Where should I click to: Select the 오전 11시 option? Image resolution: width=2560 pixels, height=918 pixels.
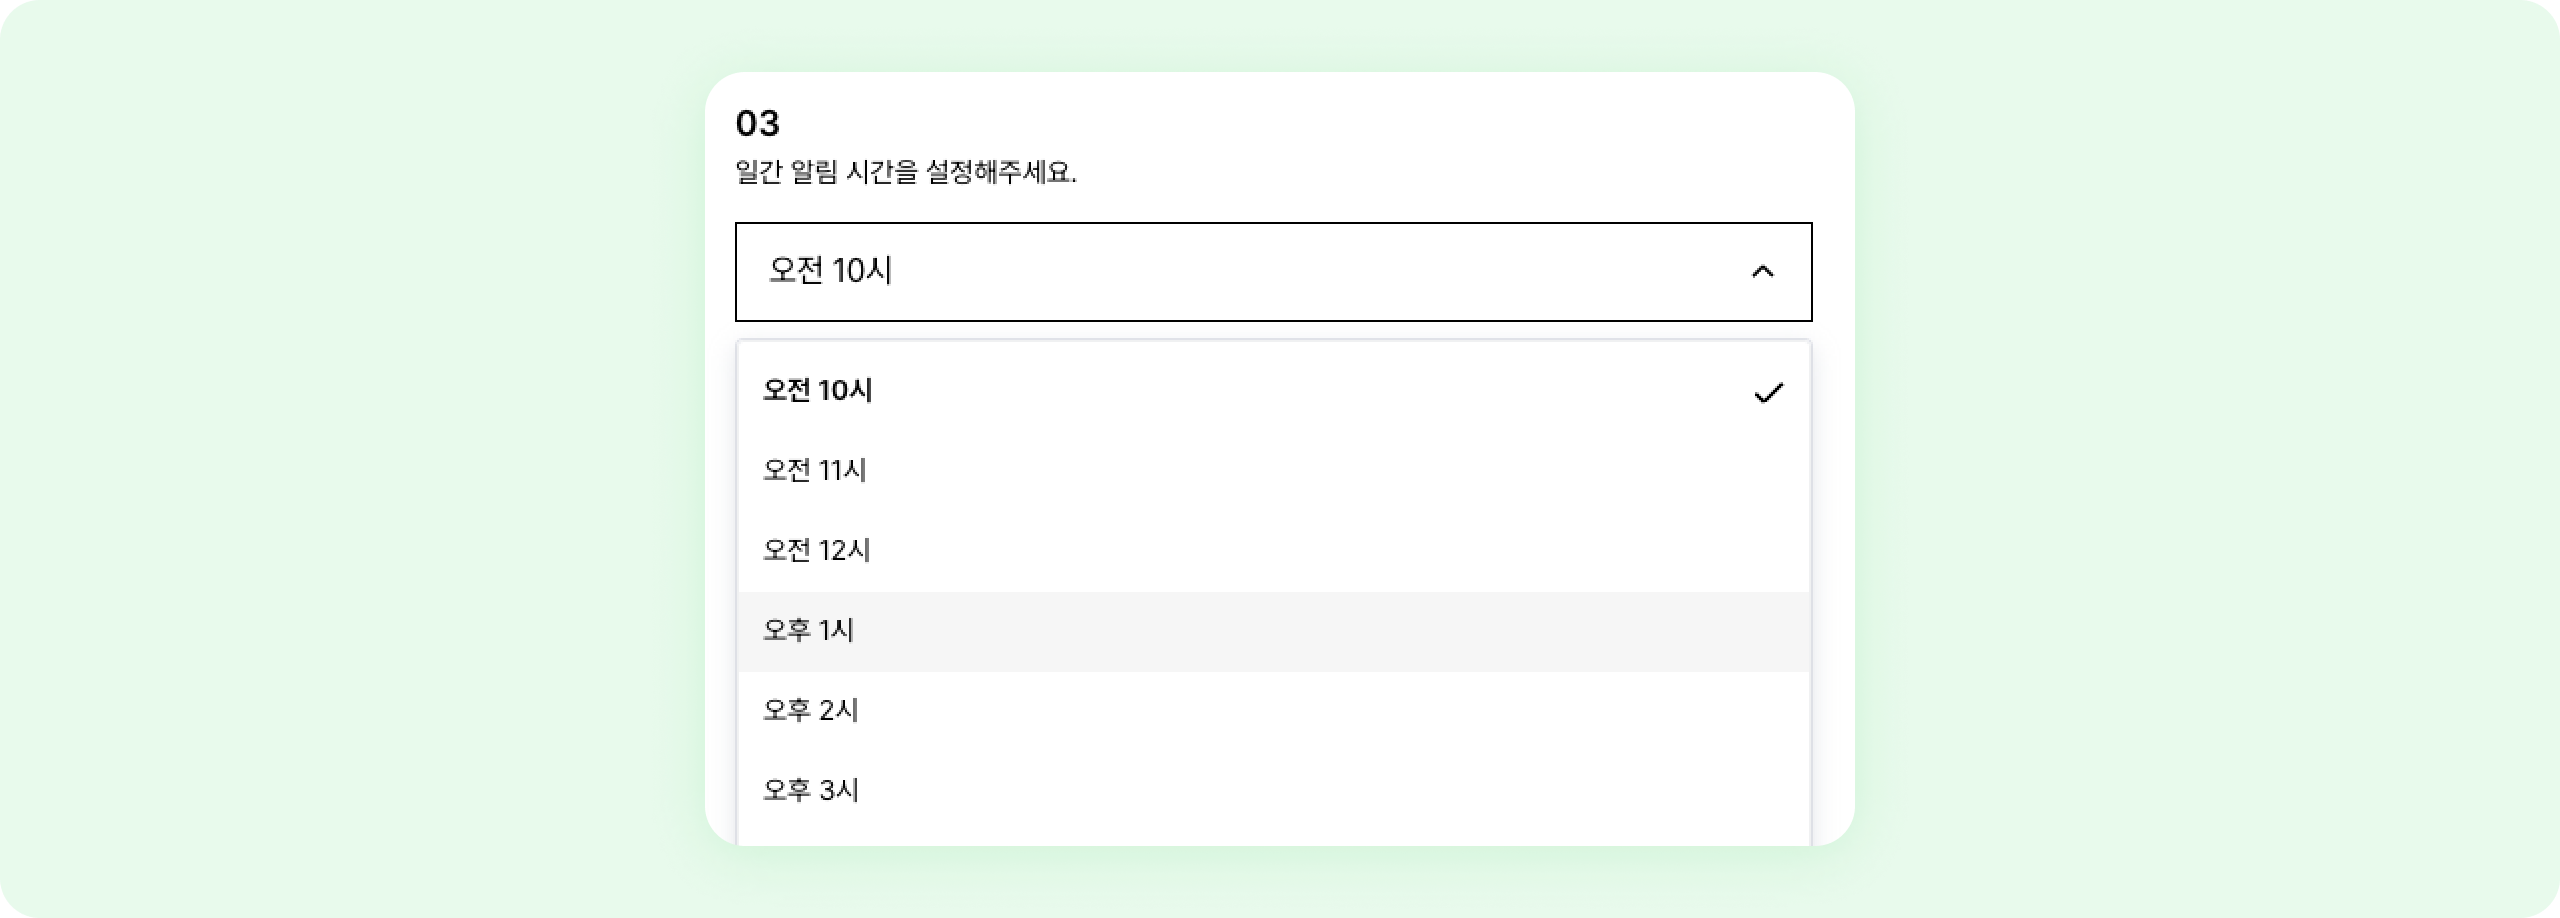(815, 471)
